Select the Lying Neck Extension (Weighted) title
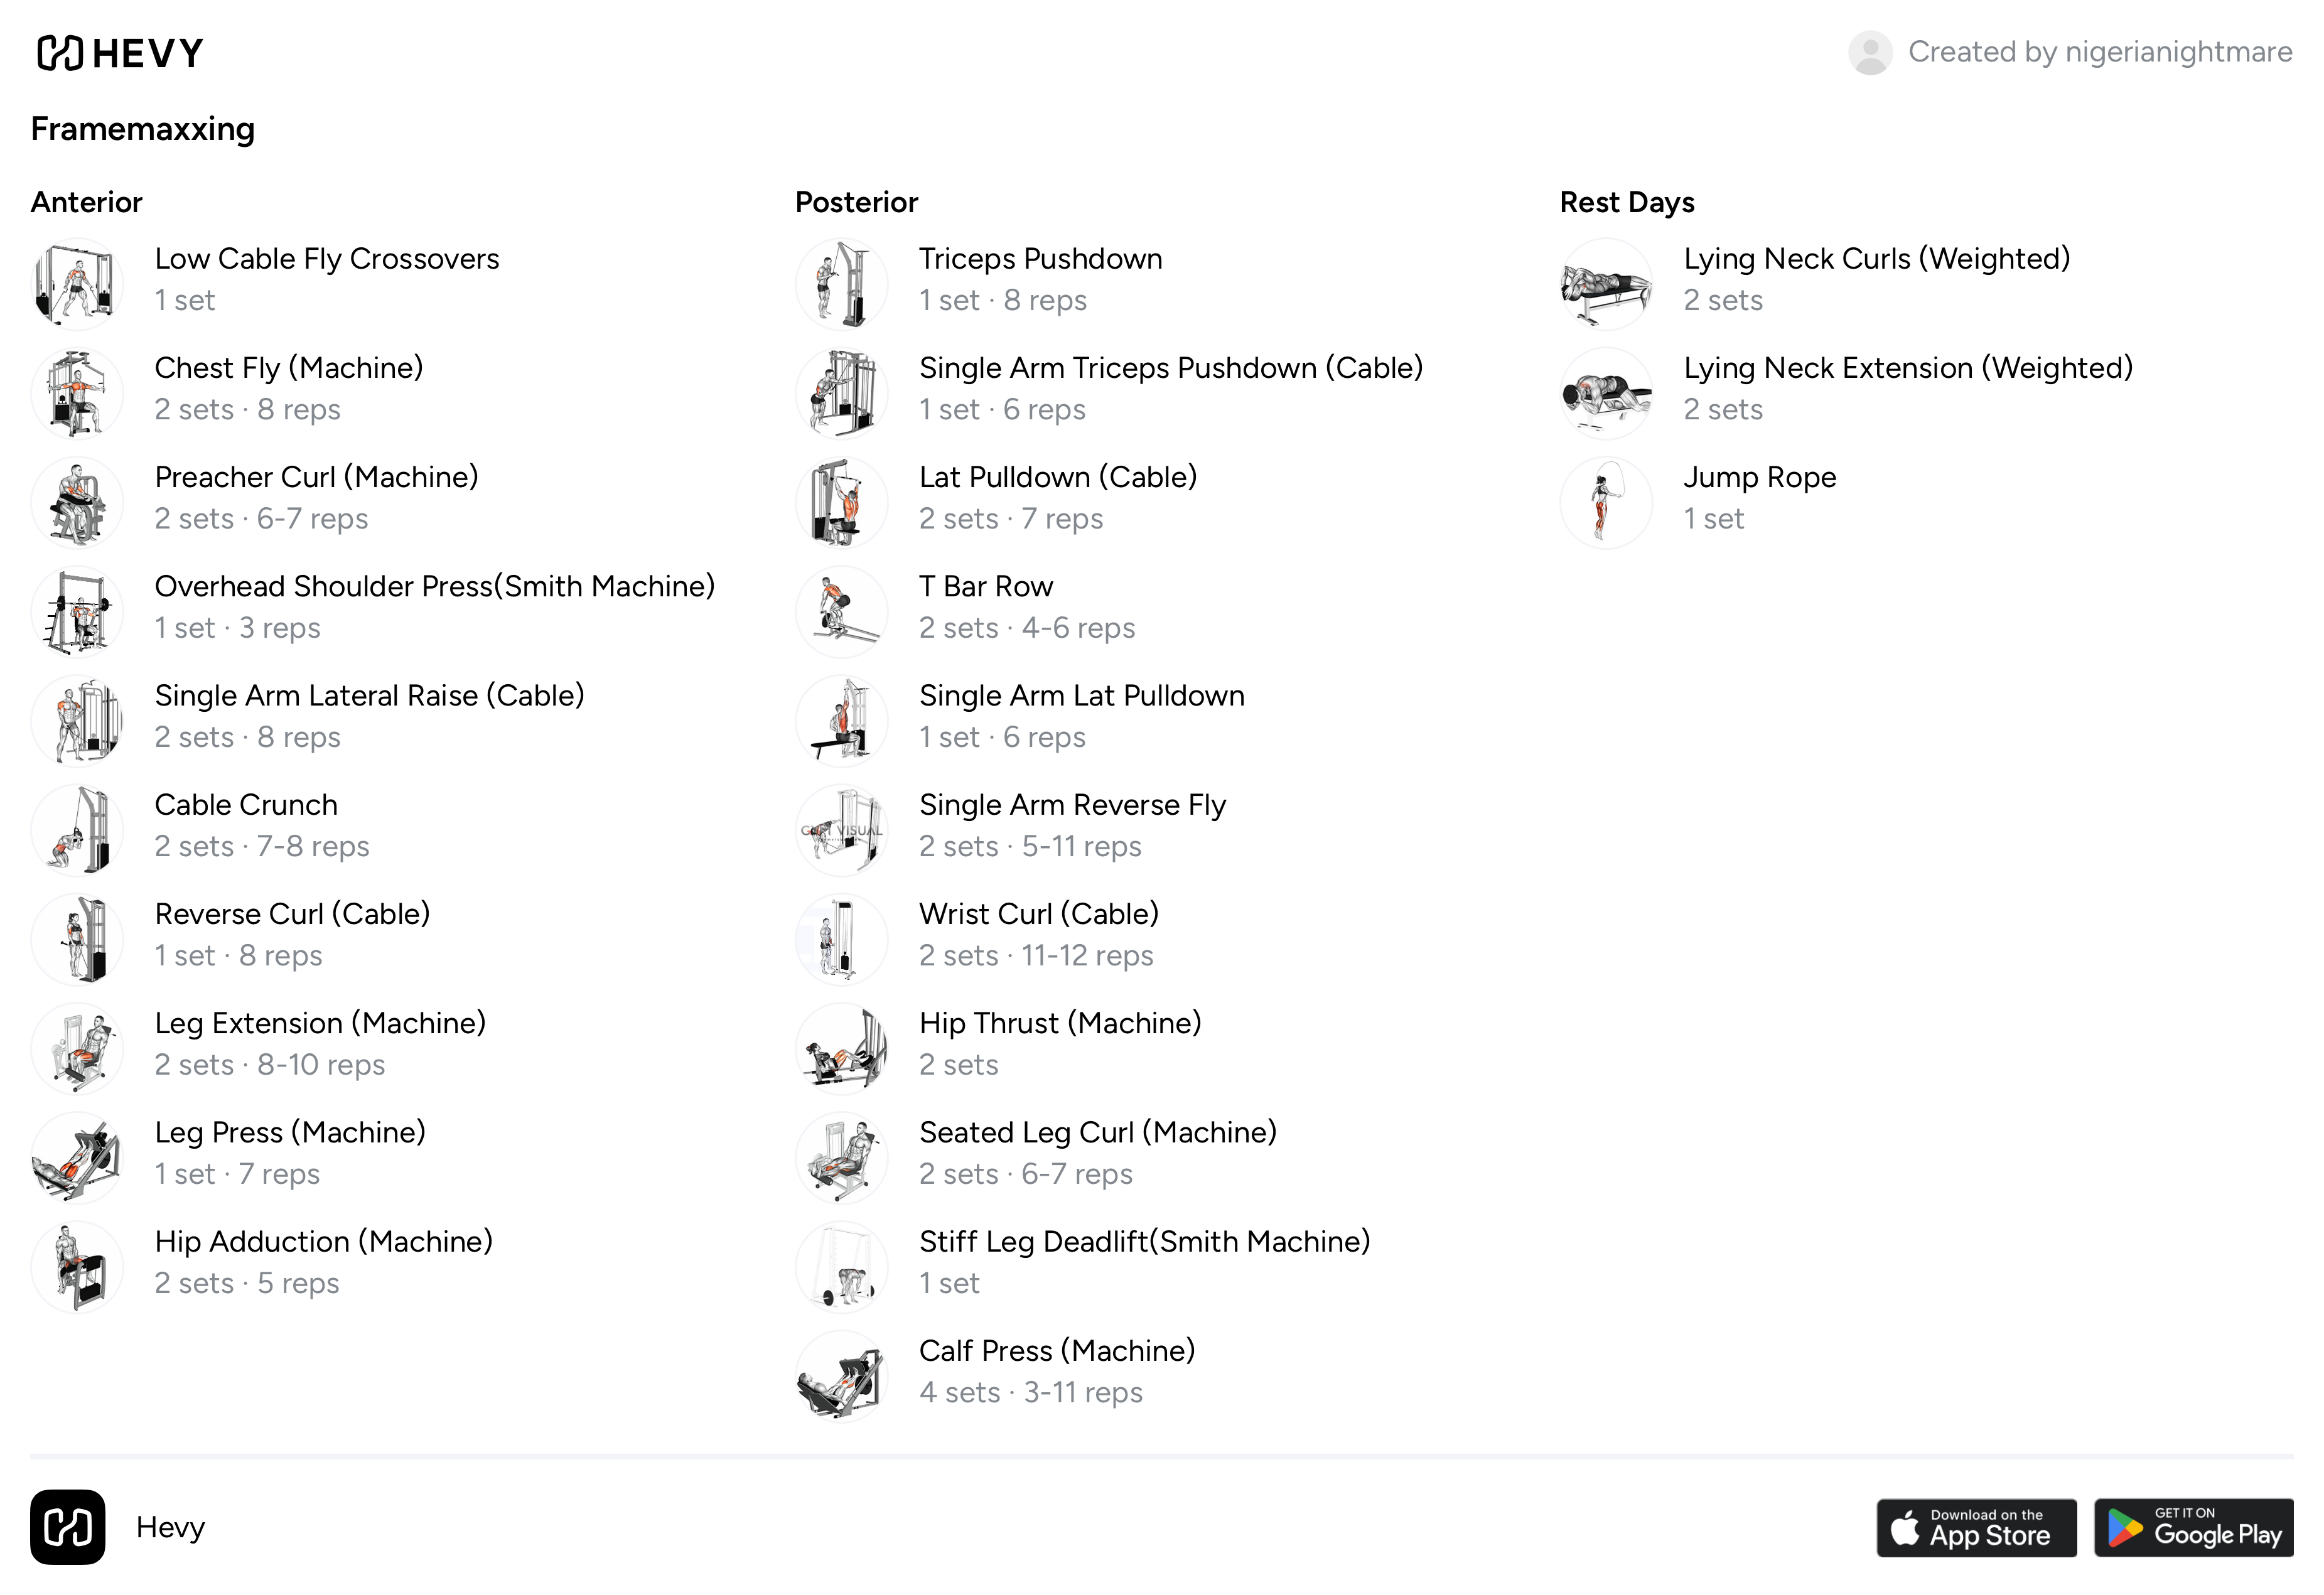The width and height of the screenshot is (2324, 1595). [1908, 368]
